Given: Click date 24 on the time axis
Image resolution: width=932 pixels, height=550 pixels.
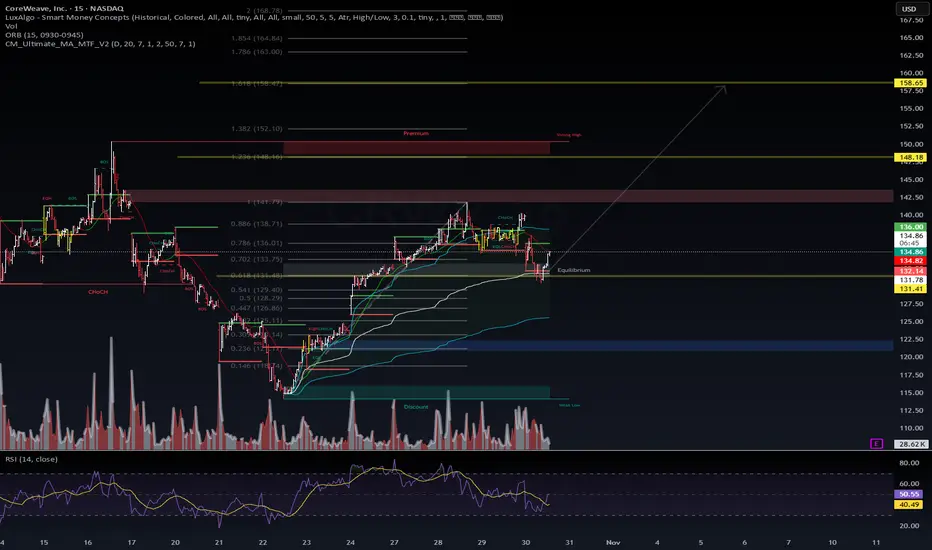Looking at the screenshot, I should click(351, 542).
